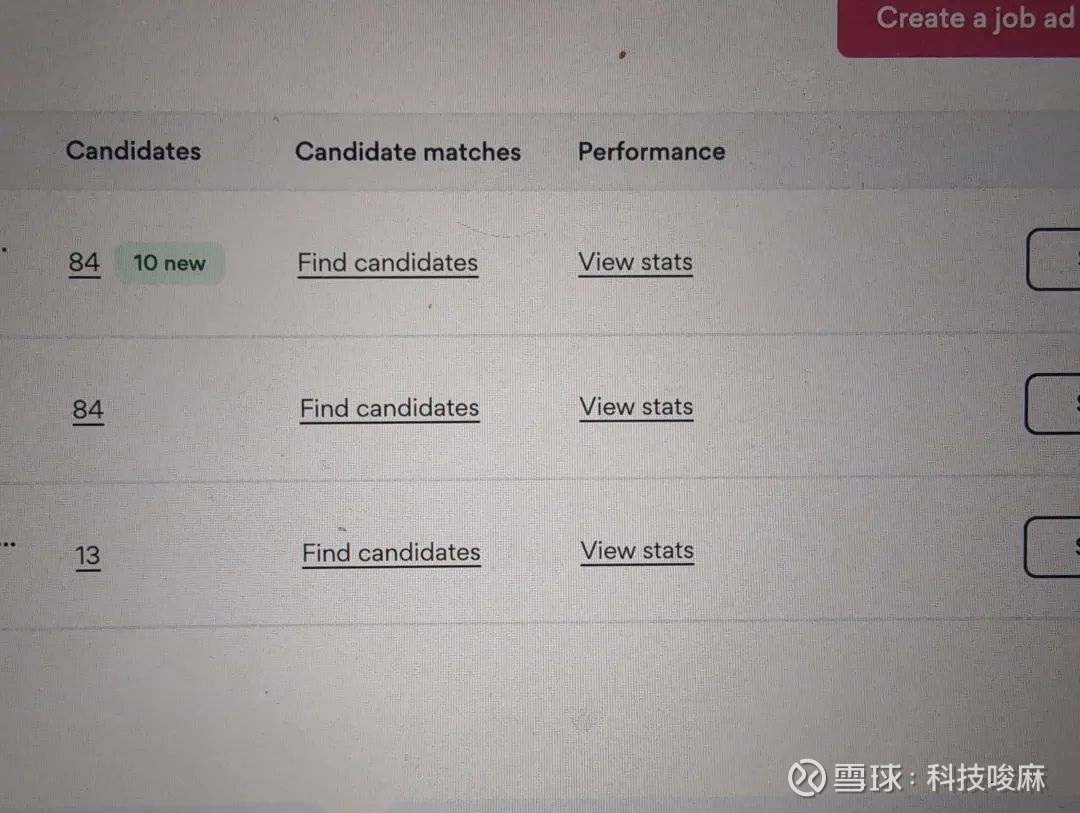View stats for the second job row

point(636,407)
